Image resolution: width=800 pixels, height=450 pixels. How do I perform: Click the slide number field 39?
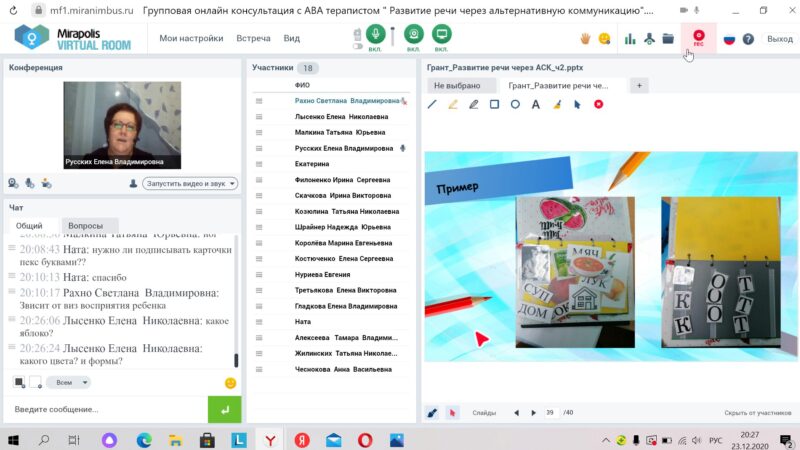(x=550, y=413)
